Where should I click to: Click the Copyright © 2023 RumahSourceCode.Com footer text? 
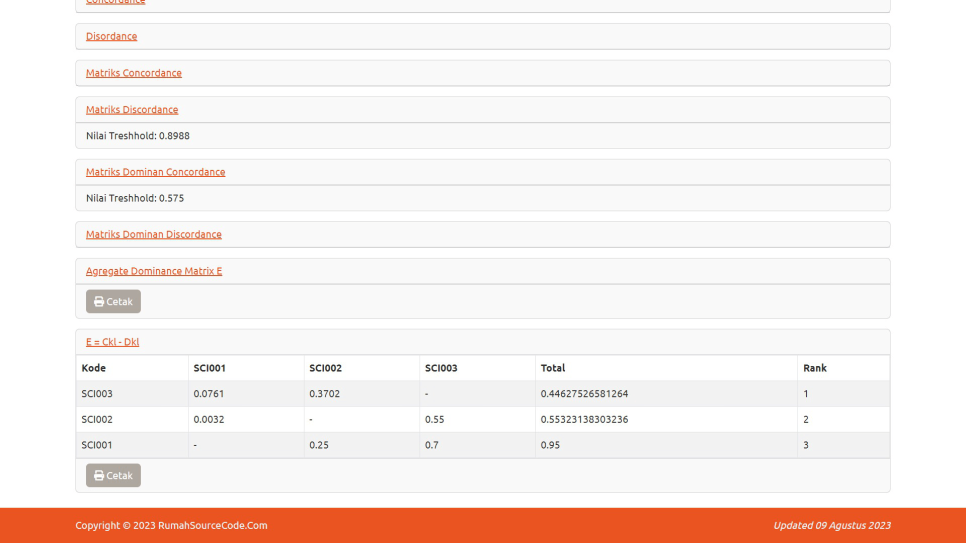(171, 526)
